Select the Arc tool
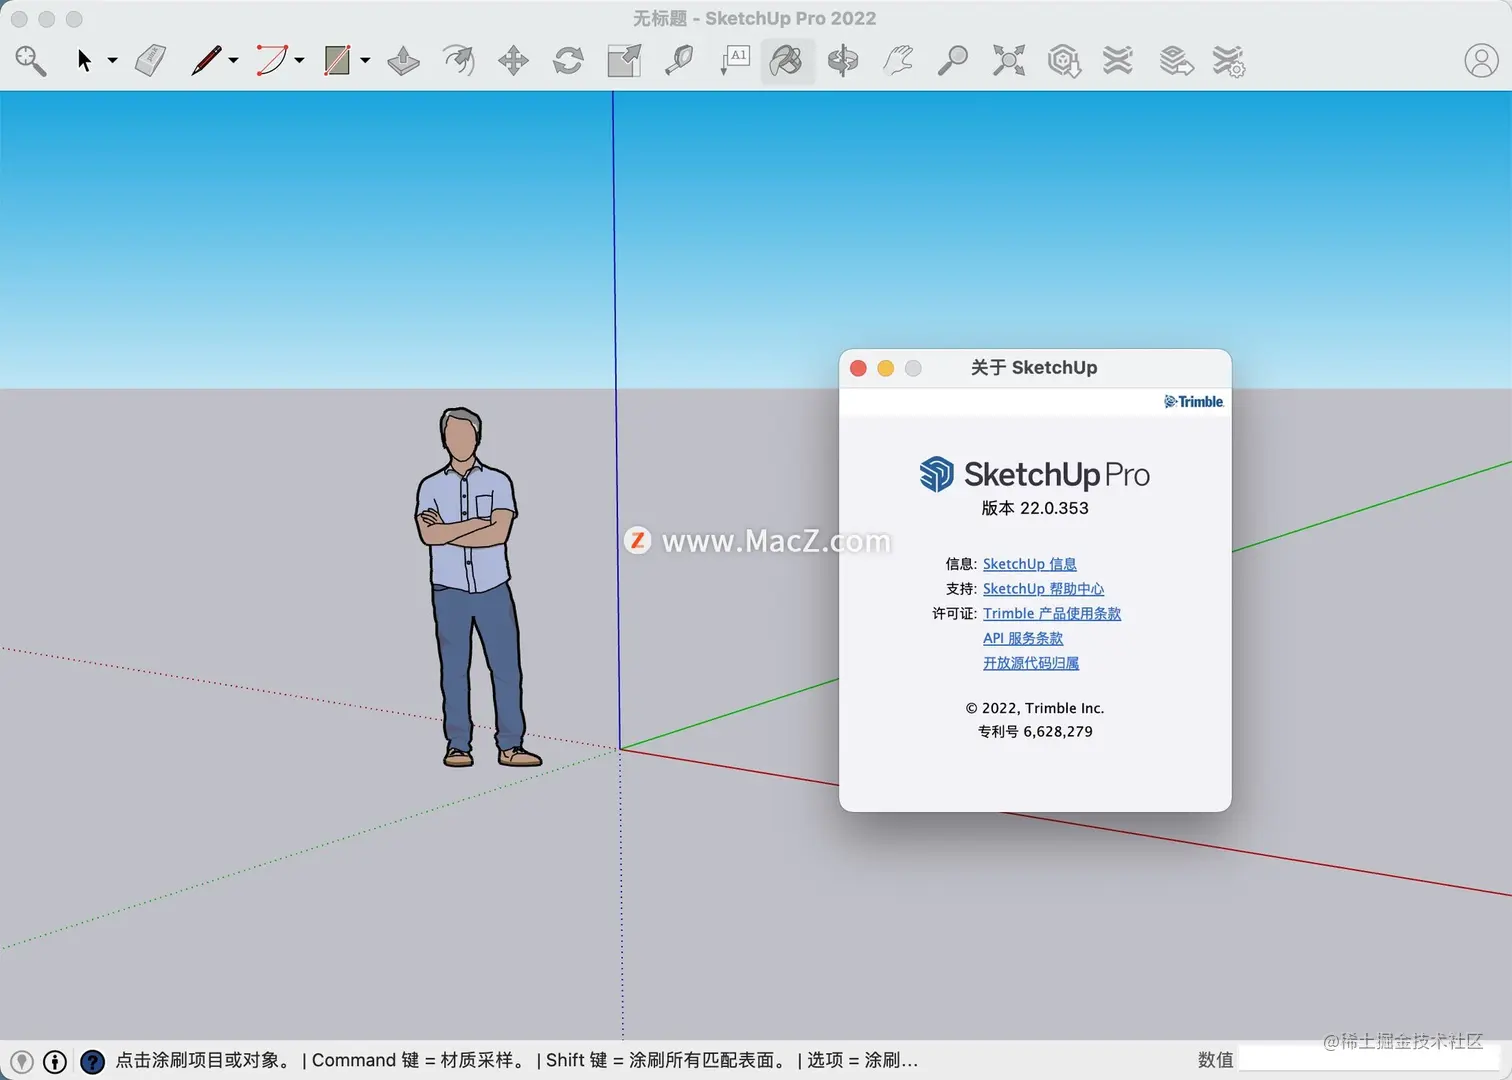The image size is (1512, 1080). pos(271,61)
